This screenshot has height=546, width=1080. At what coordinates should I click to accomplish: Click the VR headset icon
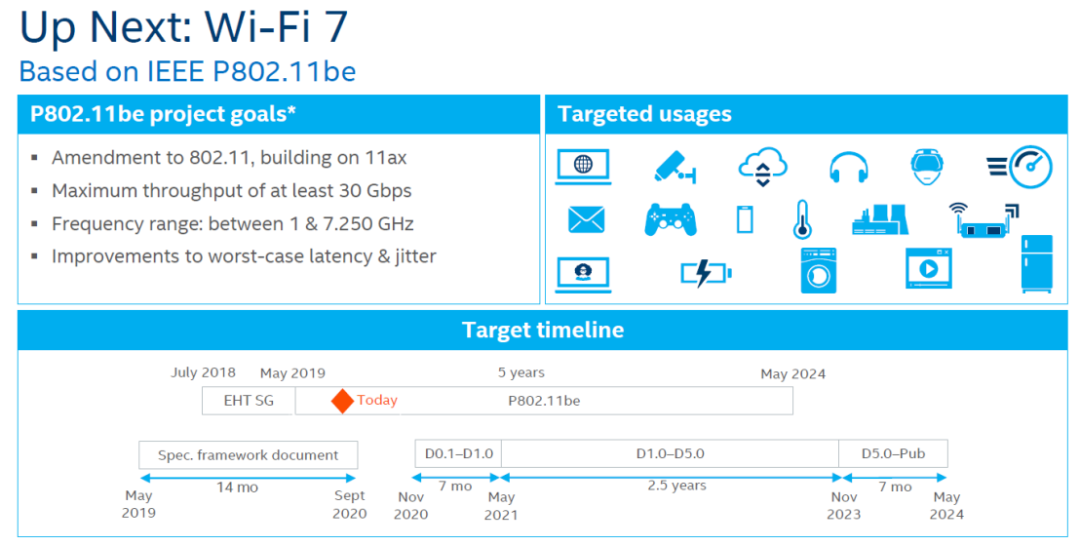coord(927,166)
